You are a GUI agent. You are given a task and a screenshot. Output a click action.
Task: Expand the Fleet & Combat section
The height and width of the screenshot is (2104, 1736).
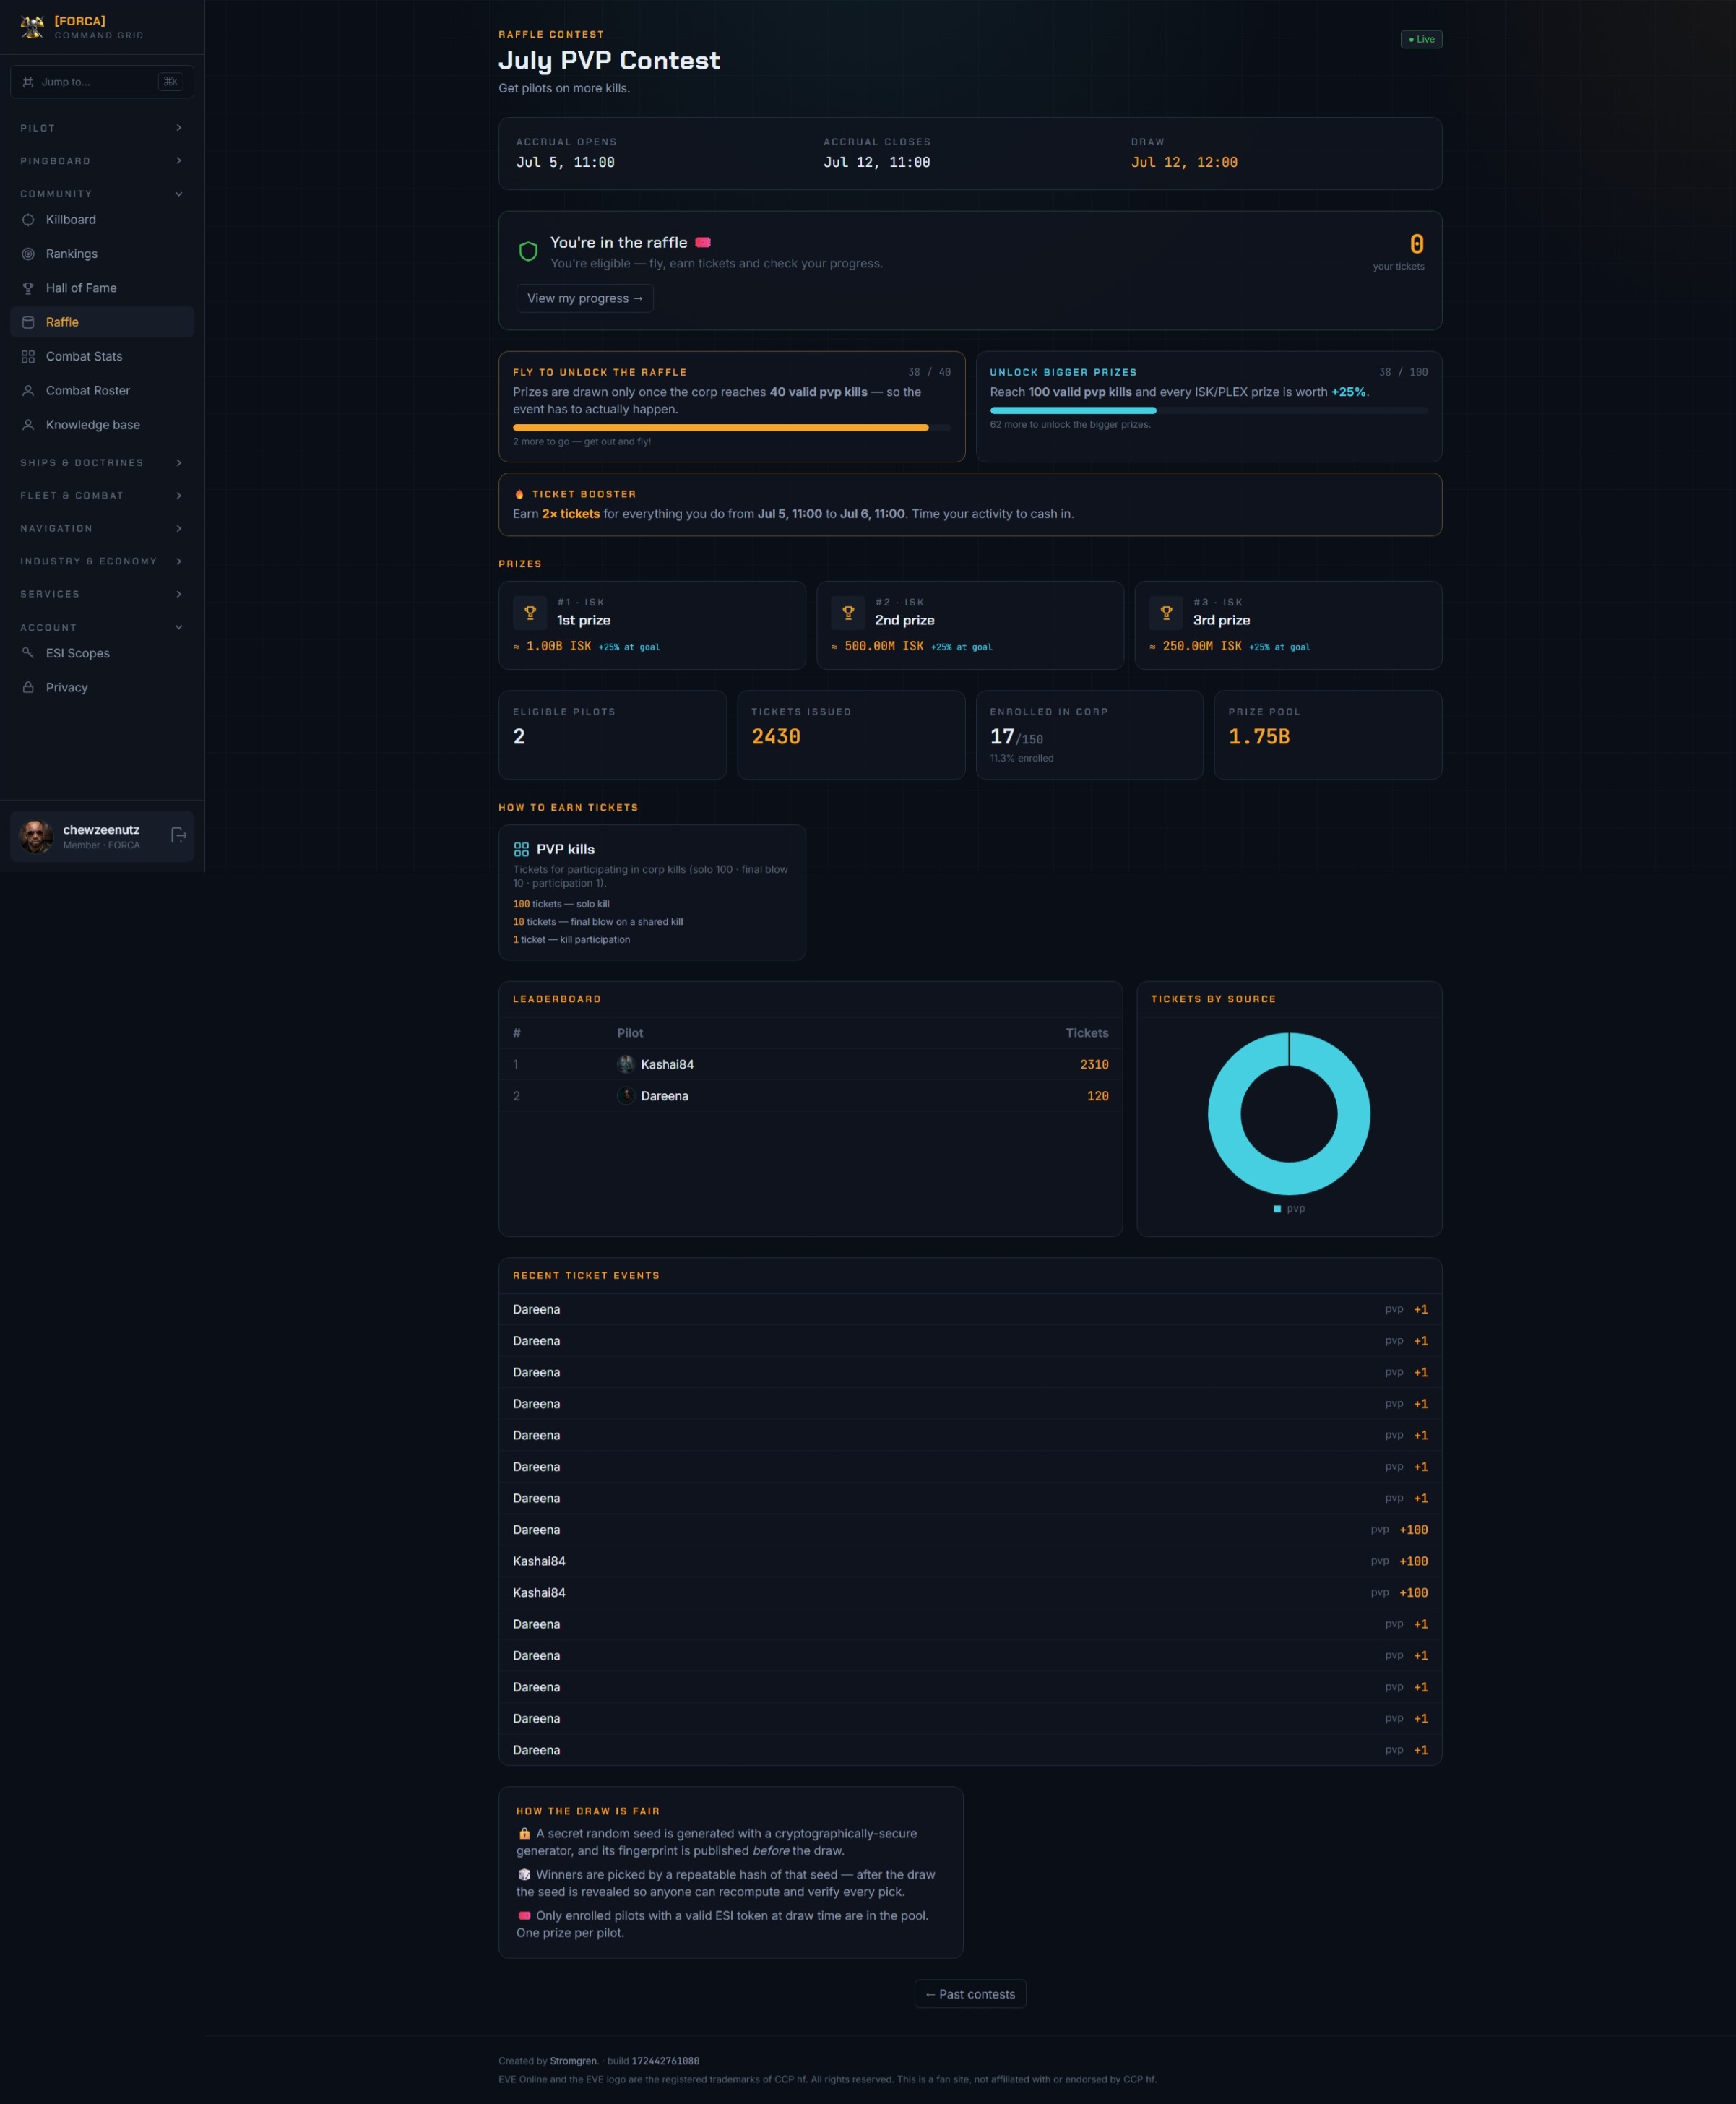tap(102, 496)
